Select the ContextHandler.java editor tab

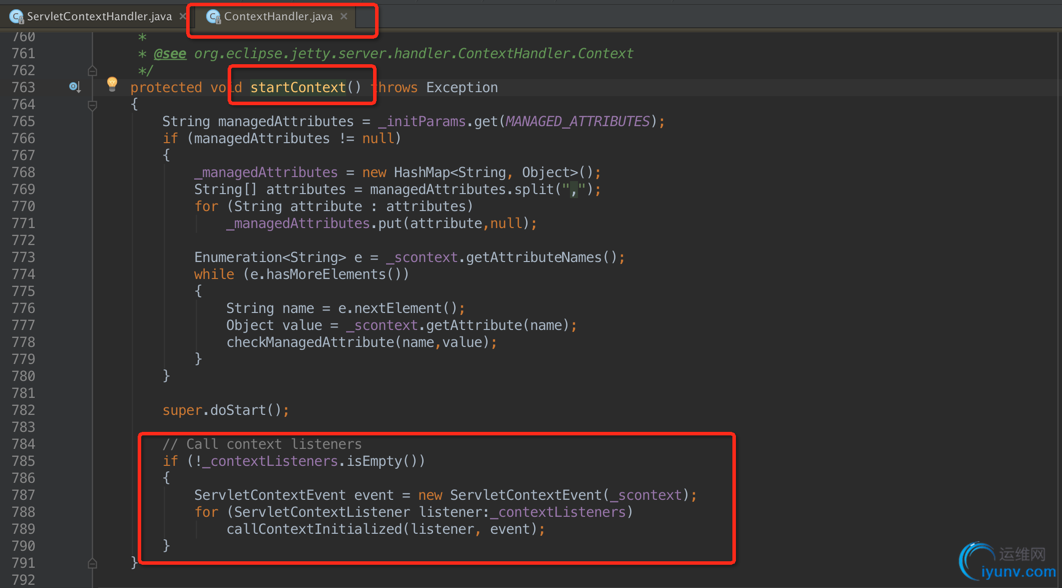pos(278,16)
